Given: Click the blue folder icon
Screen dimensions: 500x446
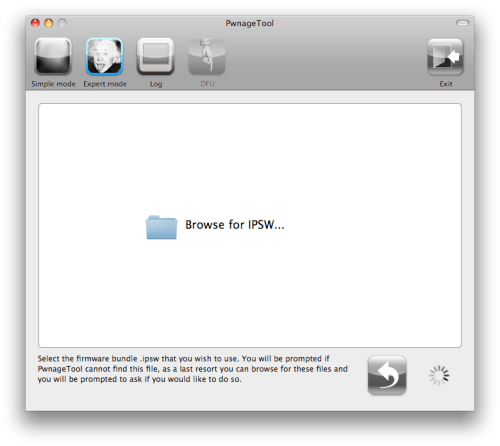Looking at the screenshot, I should click(x=161, y=227).
